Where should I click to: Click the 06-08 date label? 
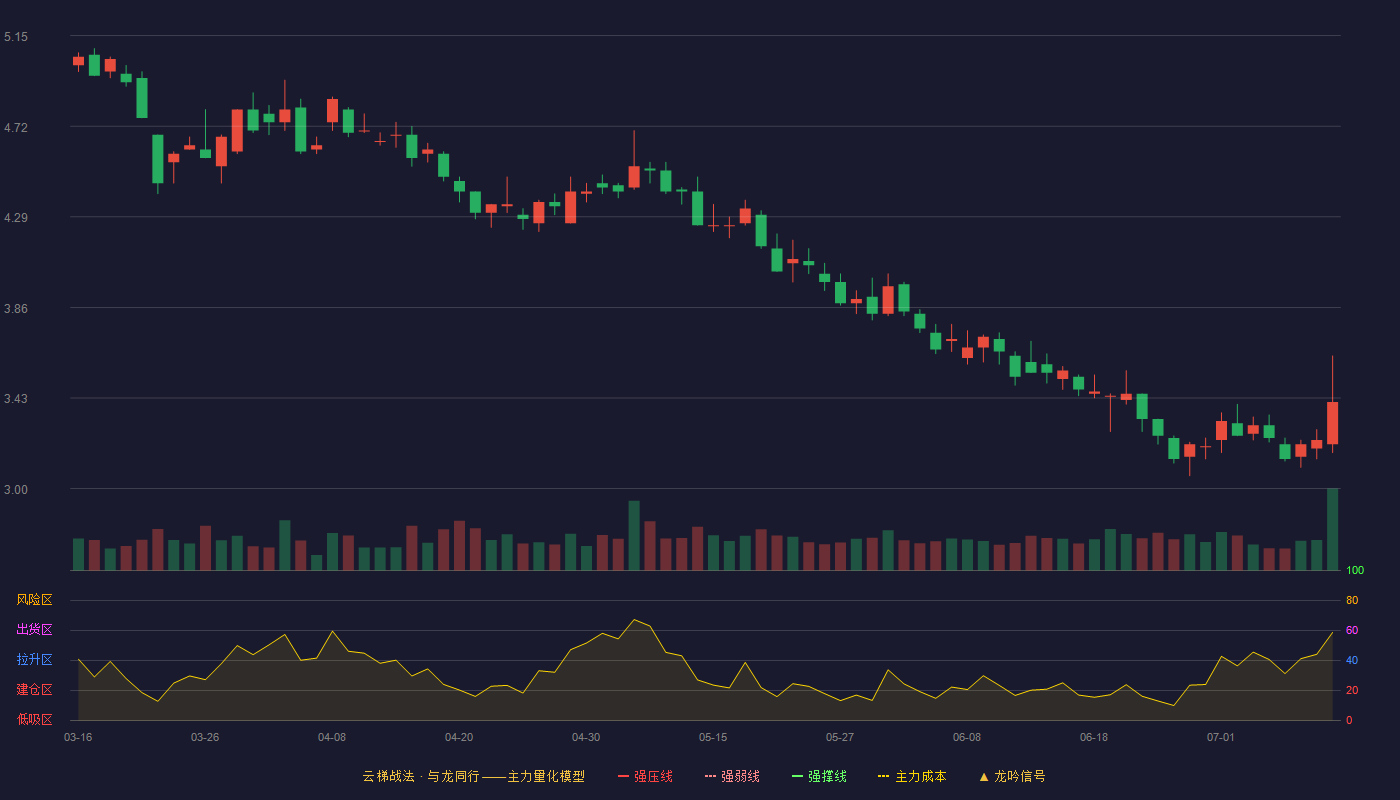tap(967, 737)
